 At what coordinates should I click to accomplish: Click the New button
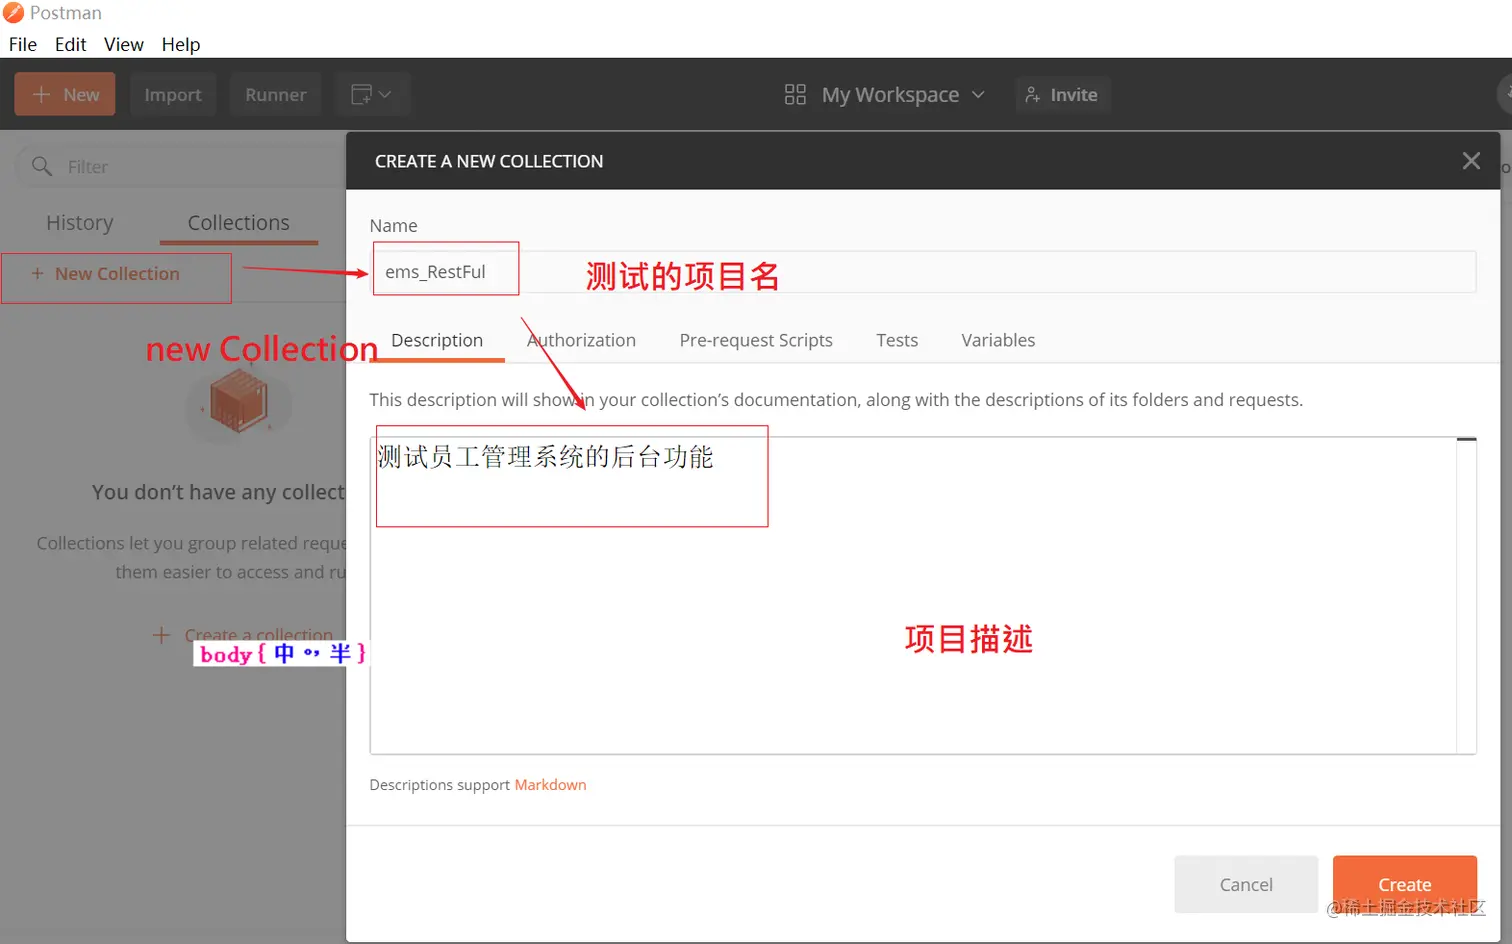[65, 94]
